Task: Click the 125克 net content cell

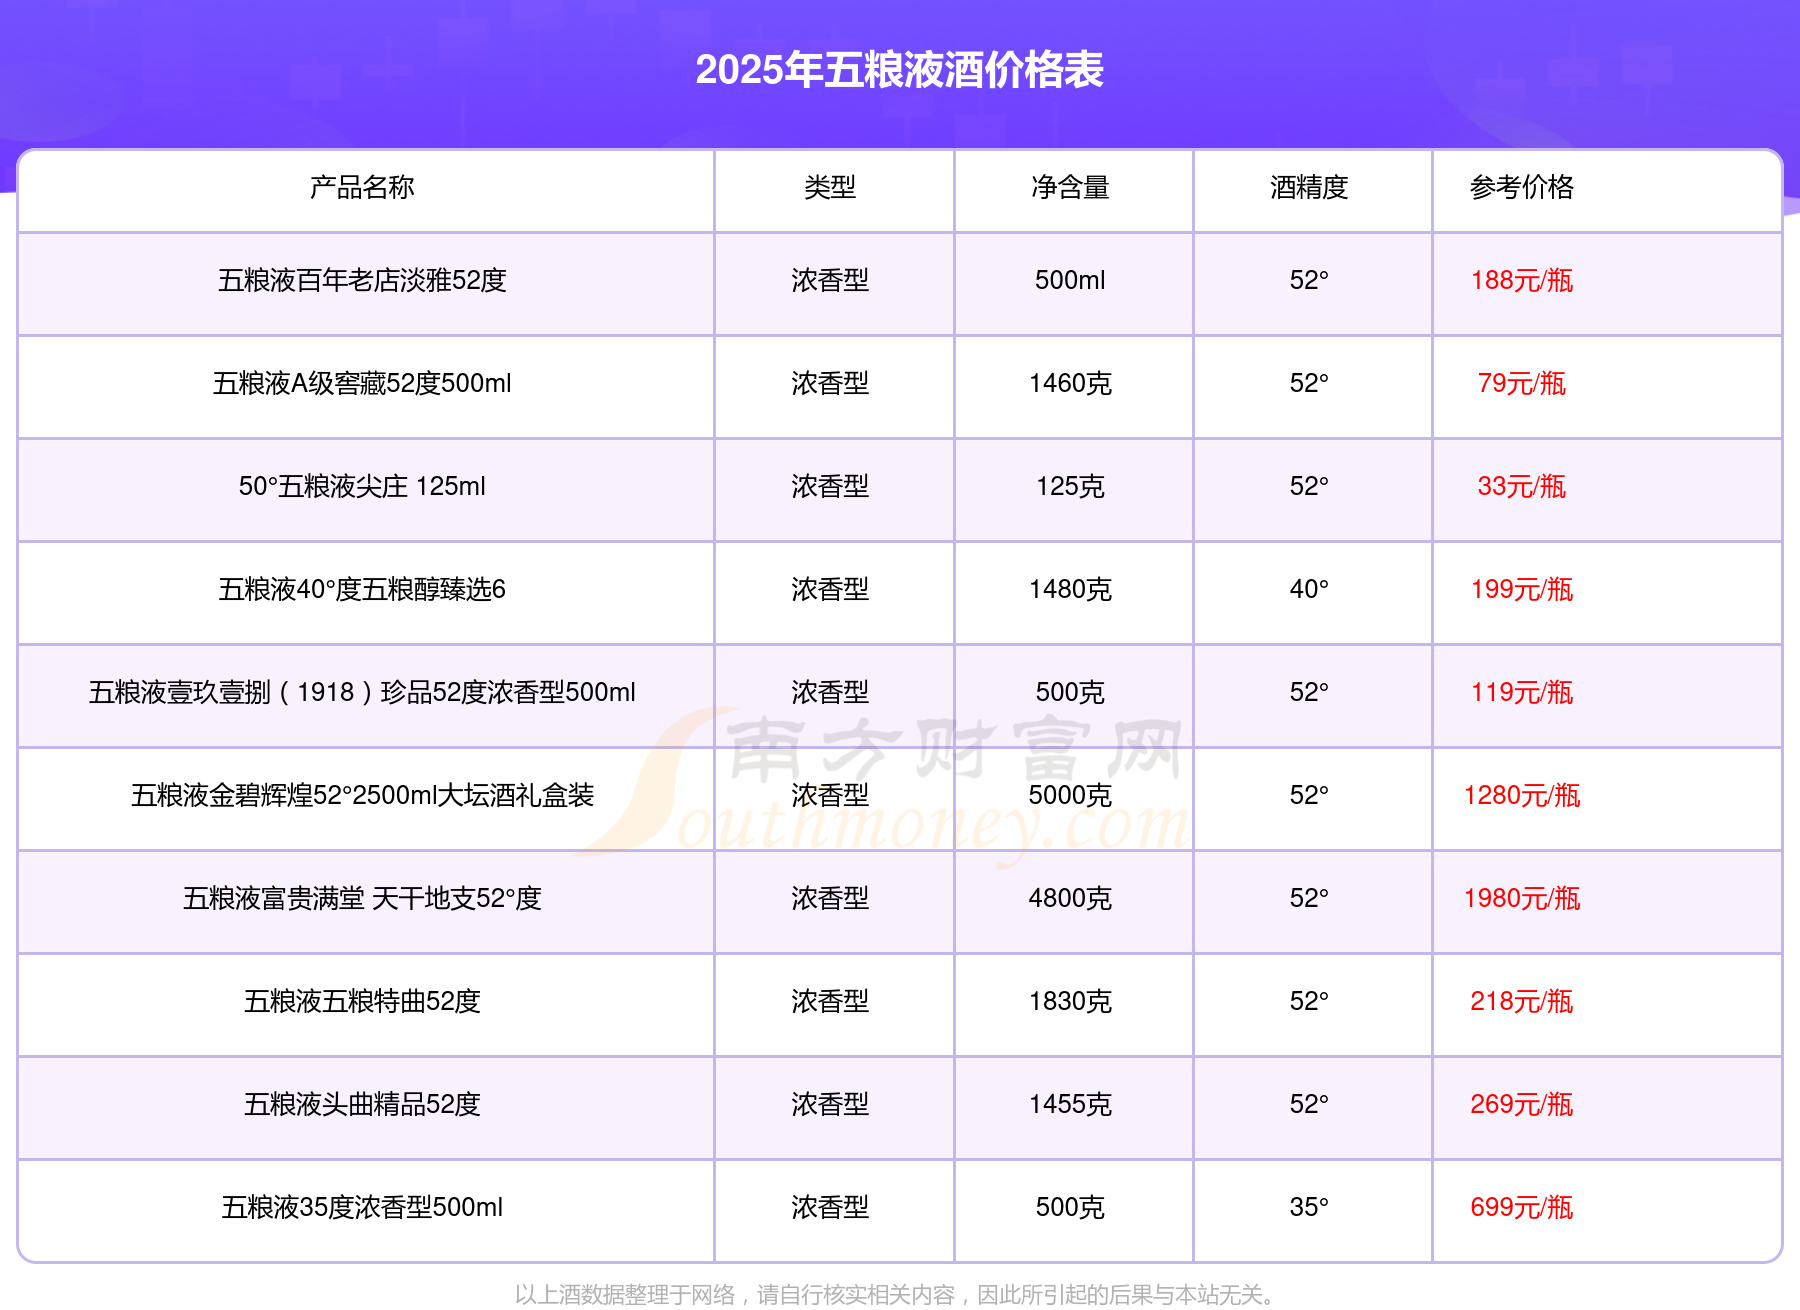Action: point(1070,486)
